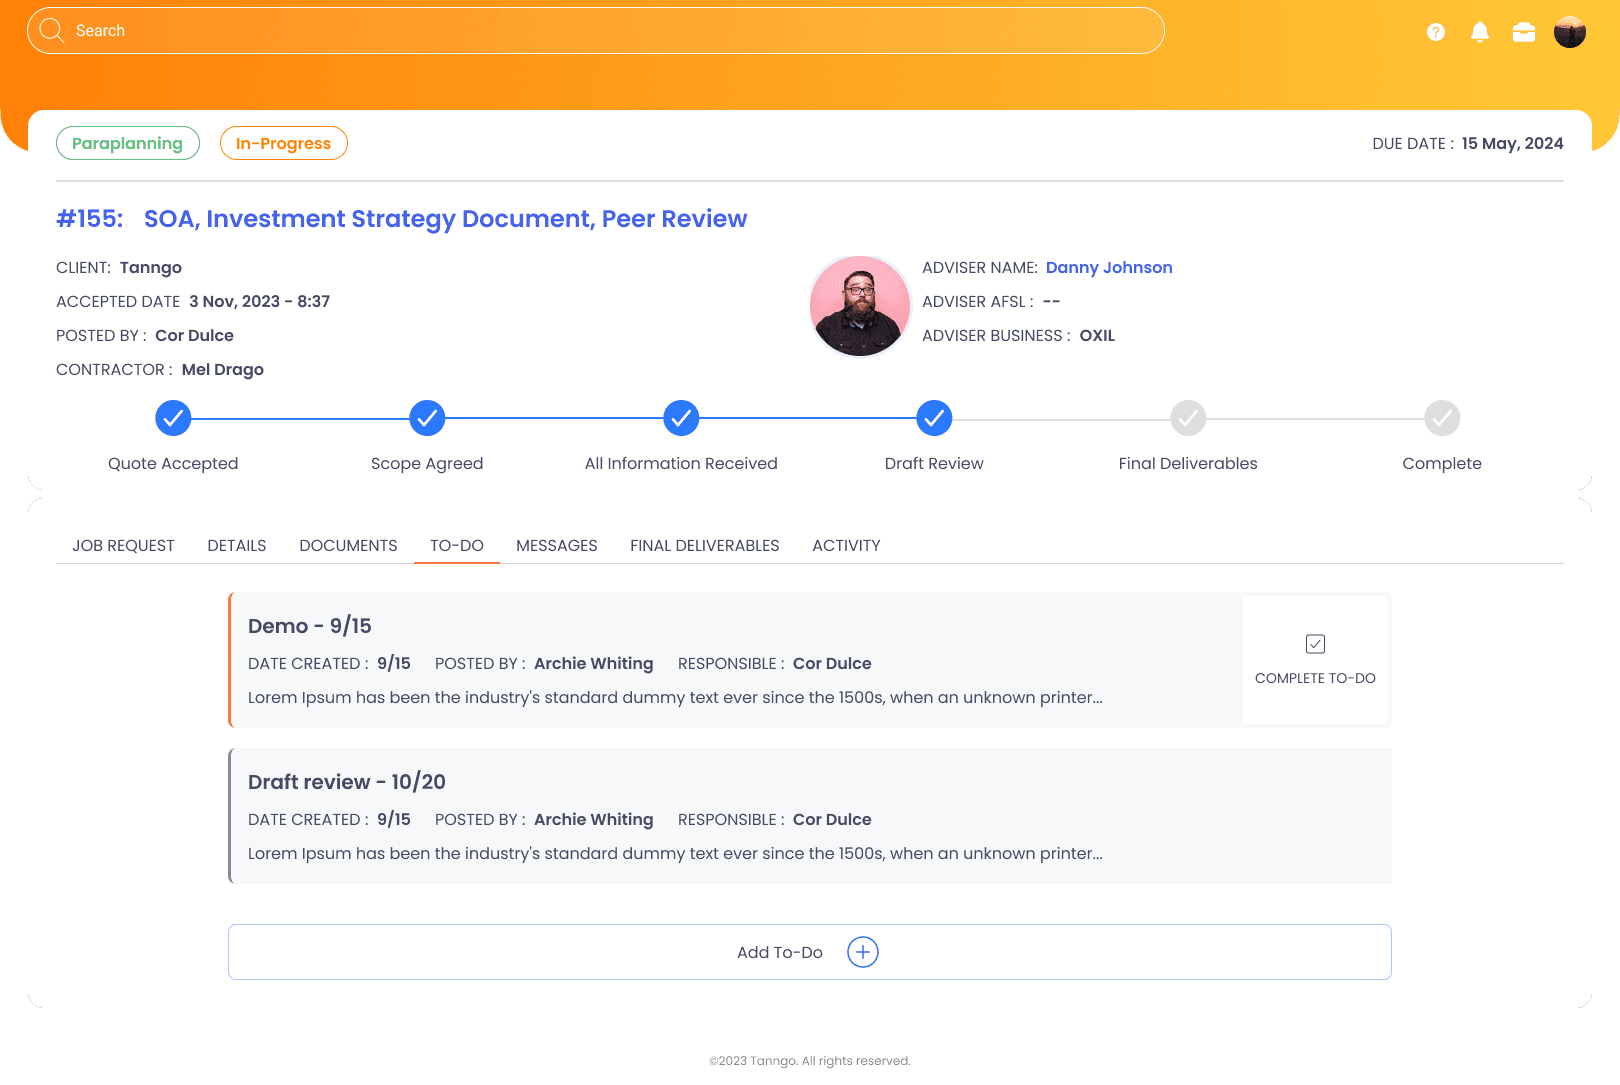Click the magnifier search icon
The width and height of the screenshot is (1620, 1085).
(x=51, y=31)
